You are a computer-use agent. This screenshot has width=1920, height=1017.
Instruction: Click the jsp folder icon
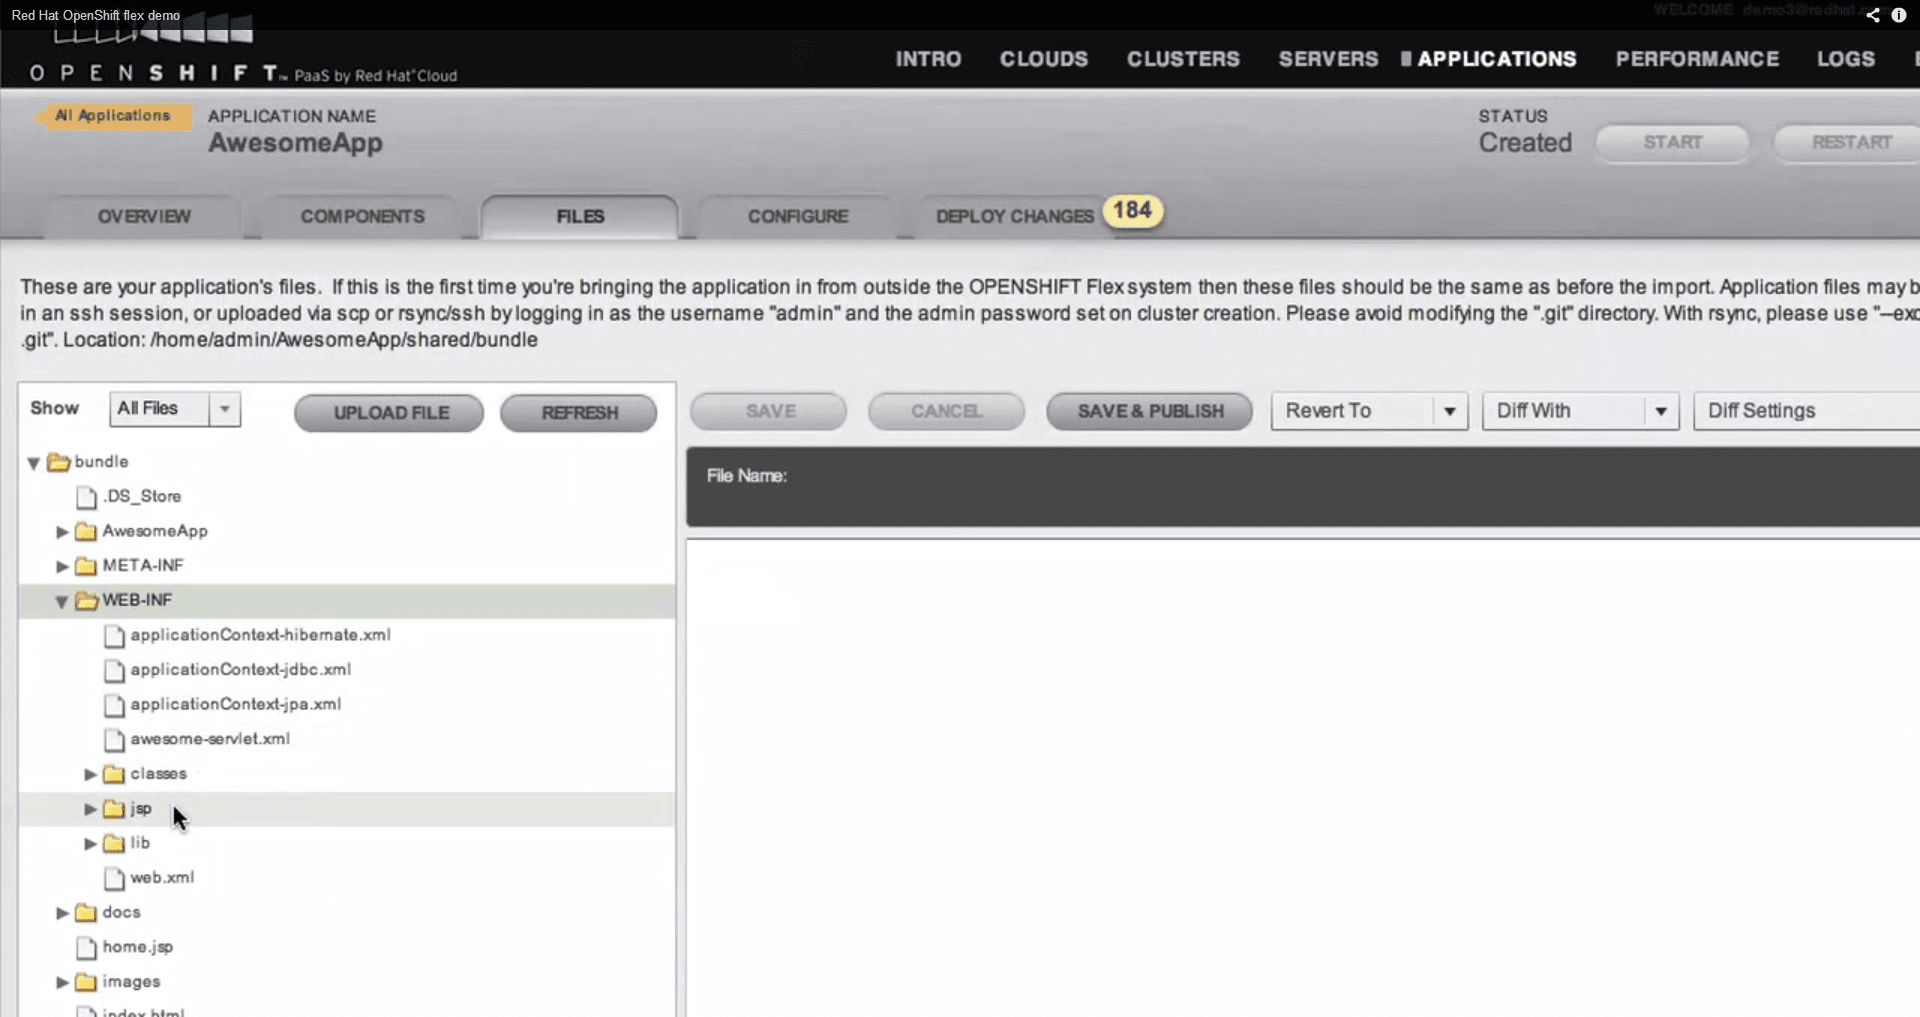pos(114,809)
